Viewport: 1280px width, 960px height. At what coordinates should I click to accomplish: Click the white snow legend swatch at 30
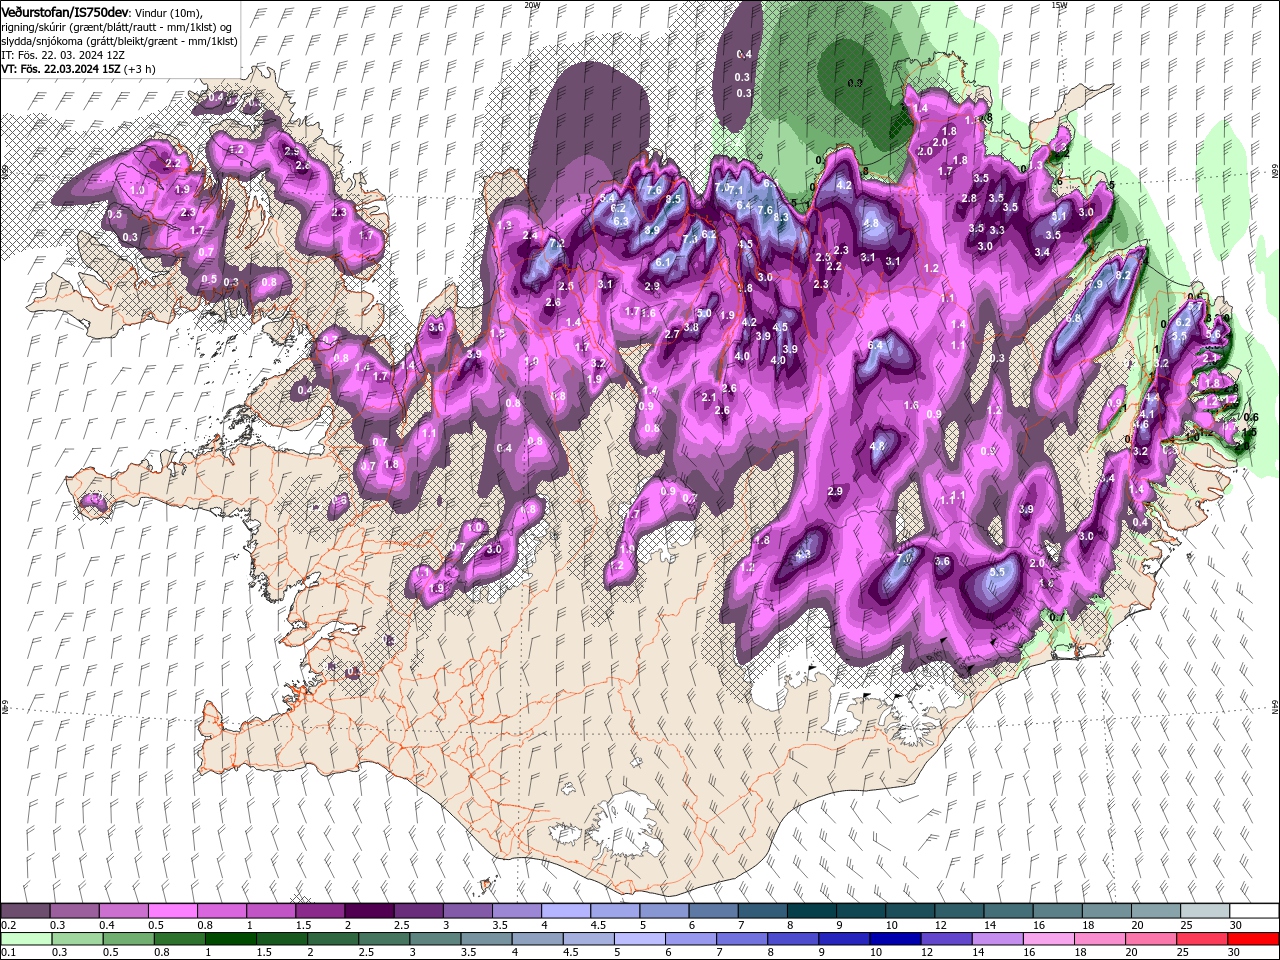point(1253,911)
